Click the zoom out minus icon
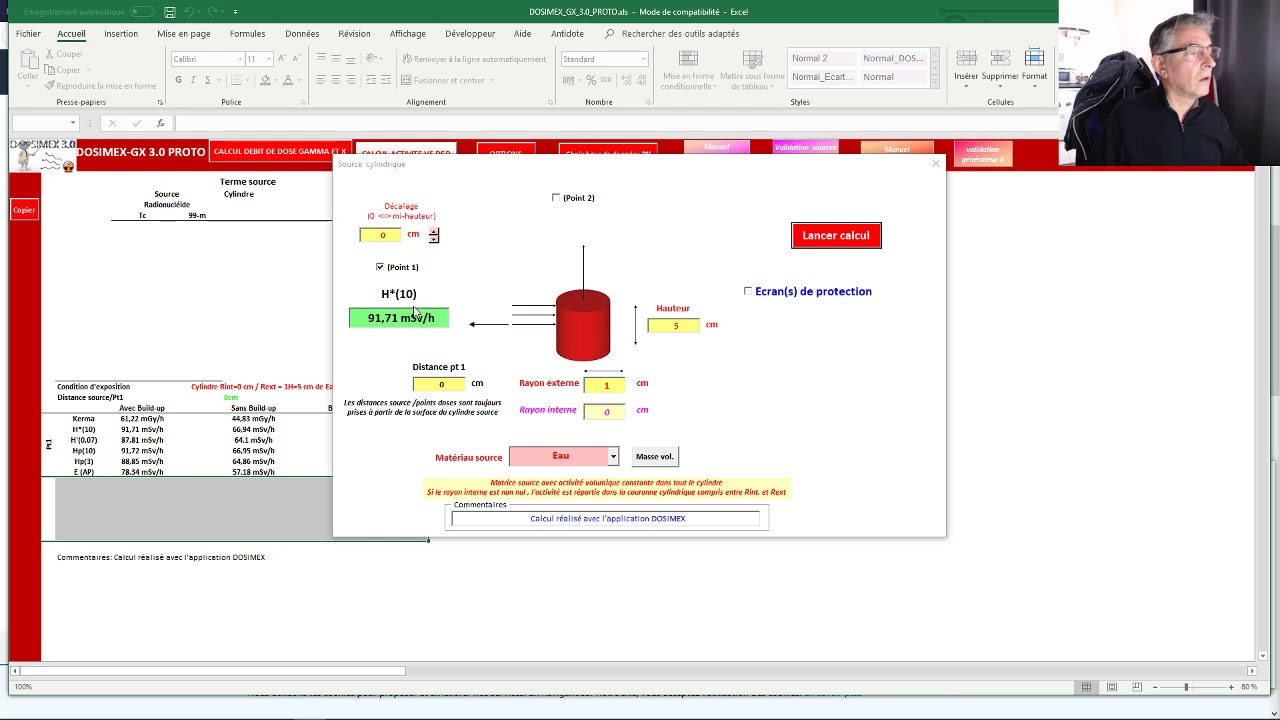This screenshot has width=1280, height=720. [x=1155, y=687]
